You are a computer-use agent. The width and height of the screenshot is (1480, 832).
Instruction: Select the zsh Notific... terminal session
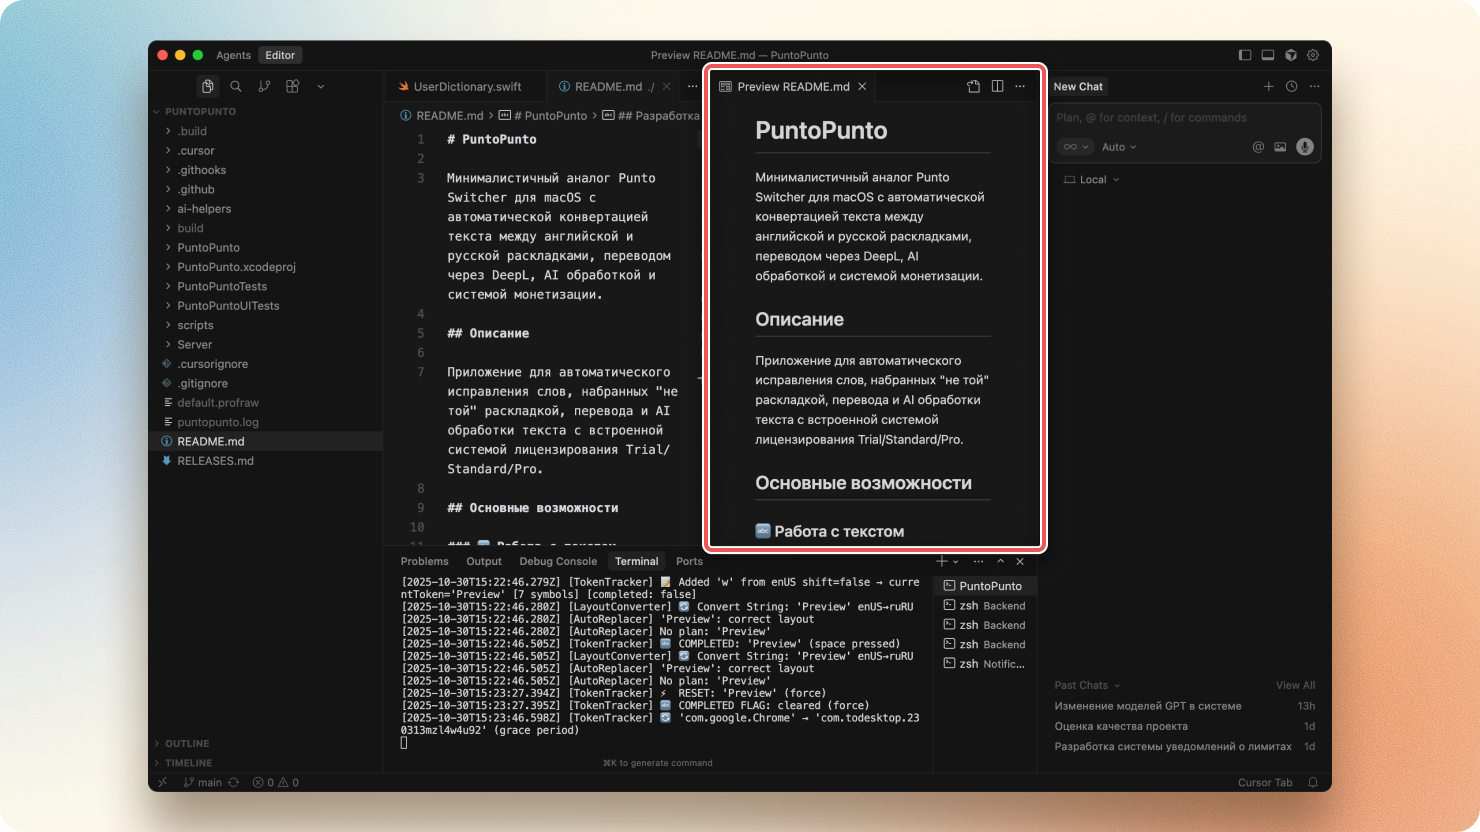[985, 664]
